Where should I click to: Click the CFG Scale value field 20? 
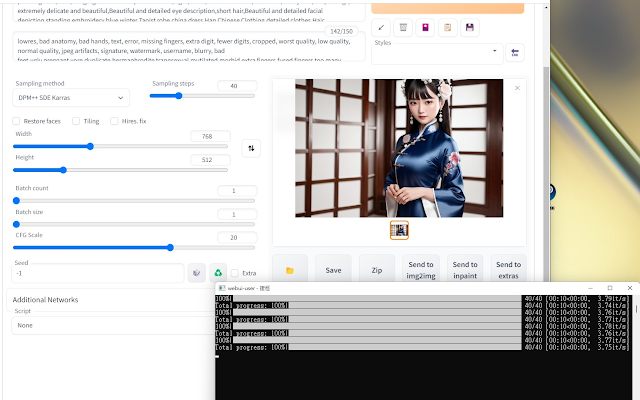tap(237, 238)
